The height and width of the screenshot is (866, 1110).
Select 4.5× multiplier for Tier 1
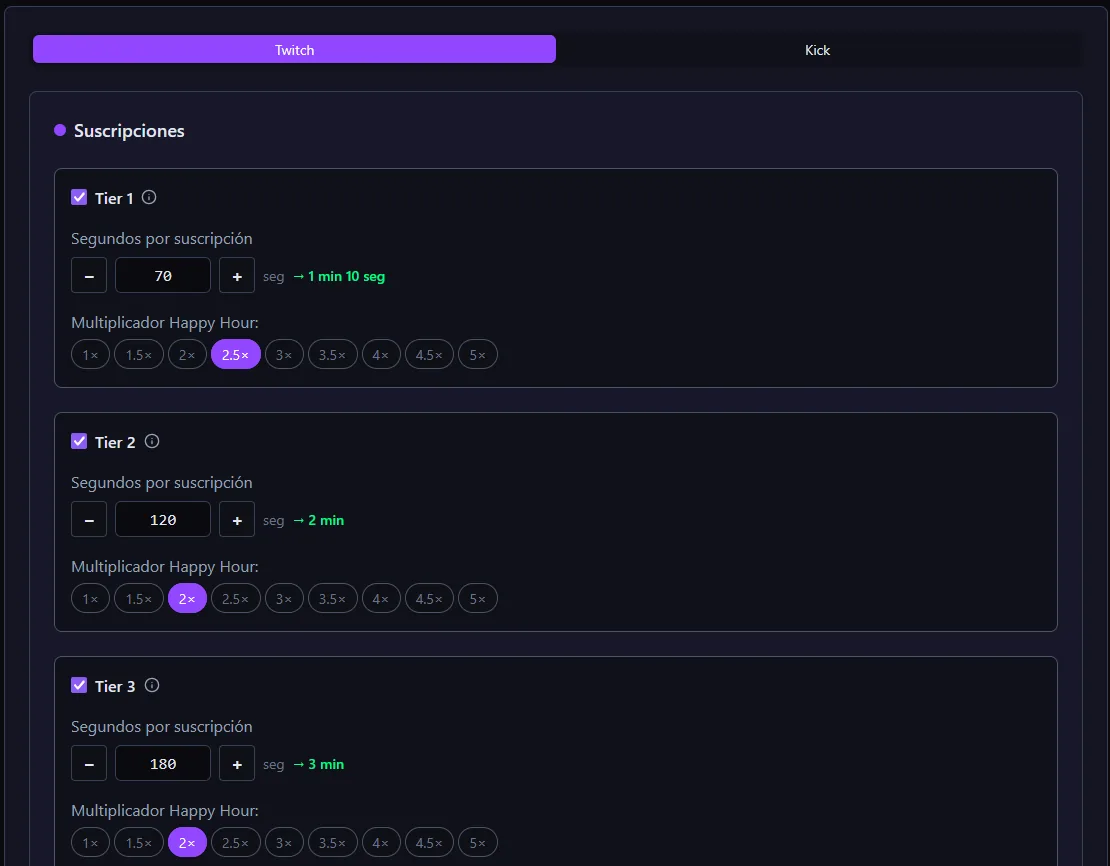coord(429,355)
